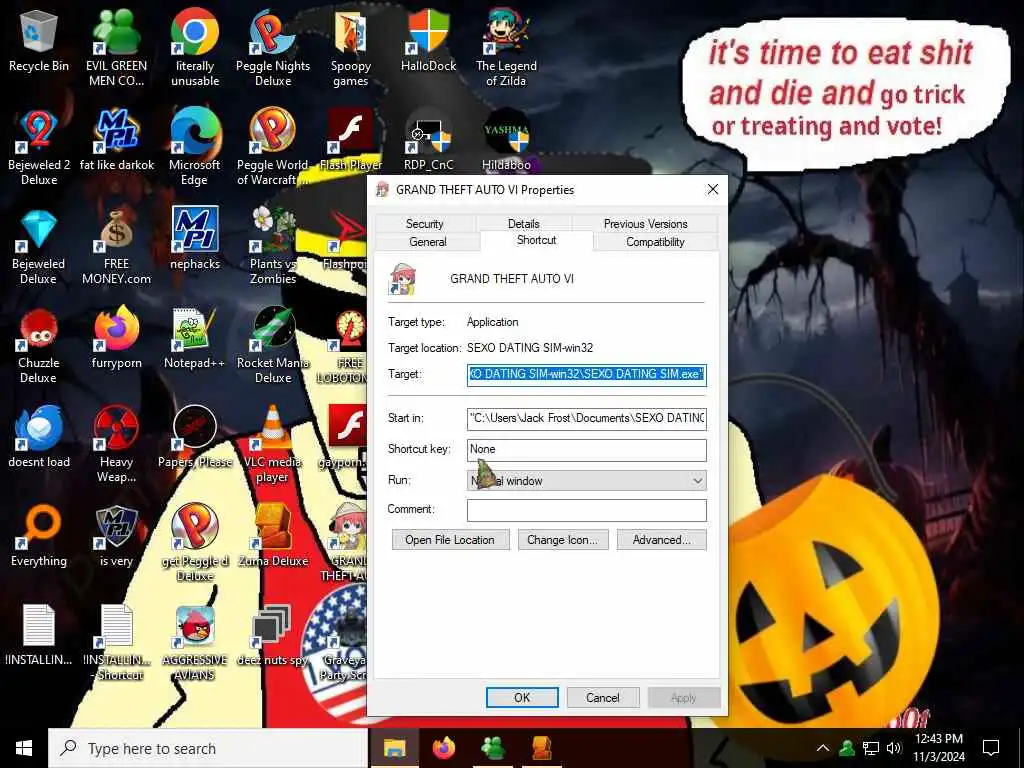
Task: Click the empty Comment field
Action: point(586,510)
